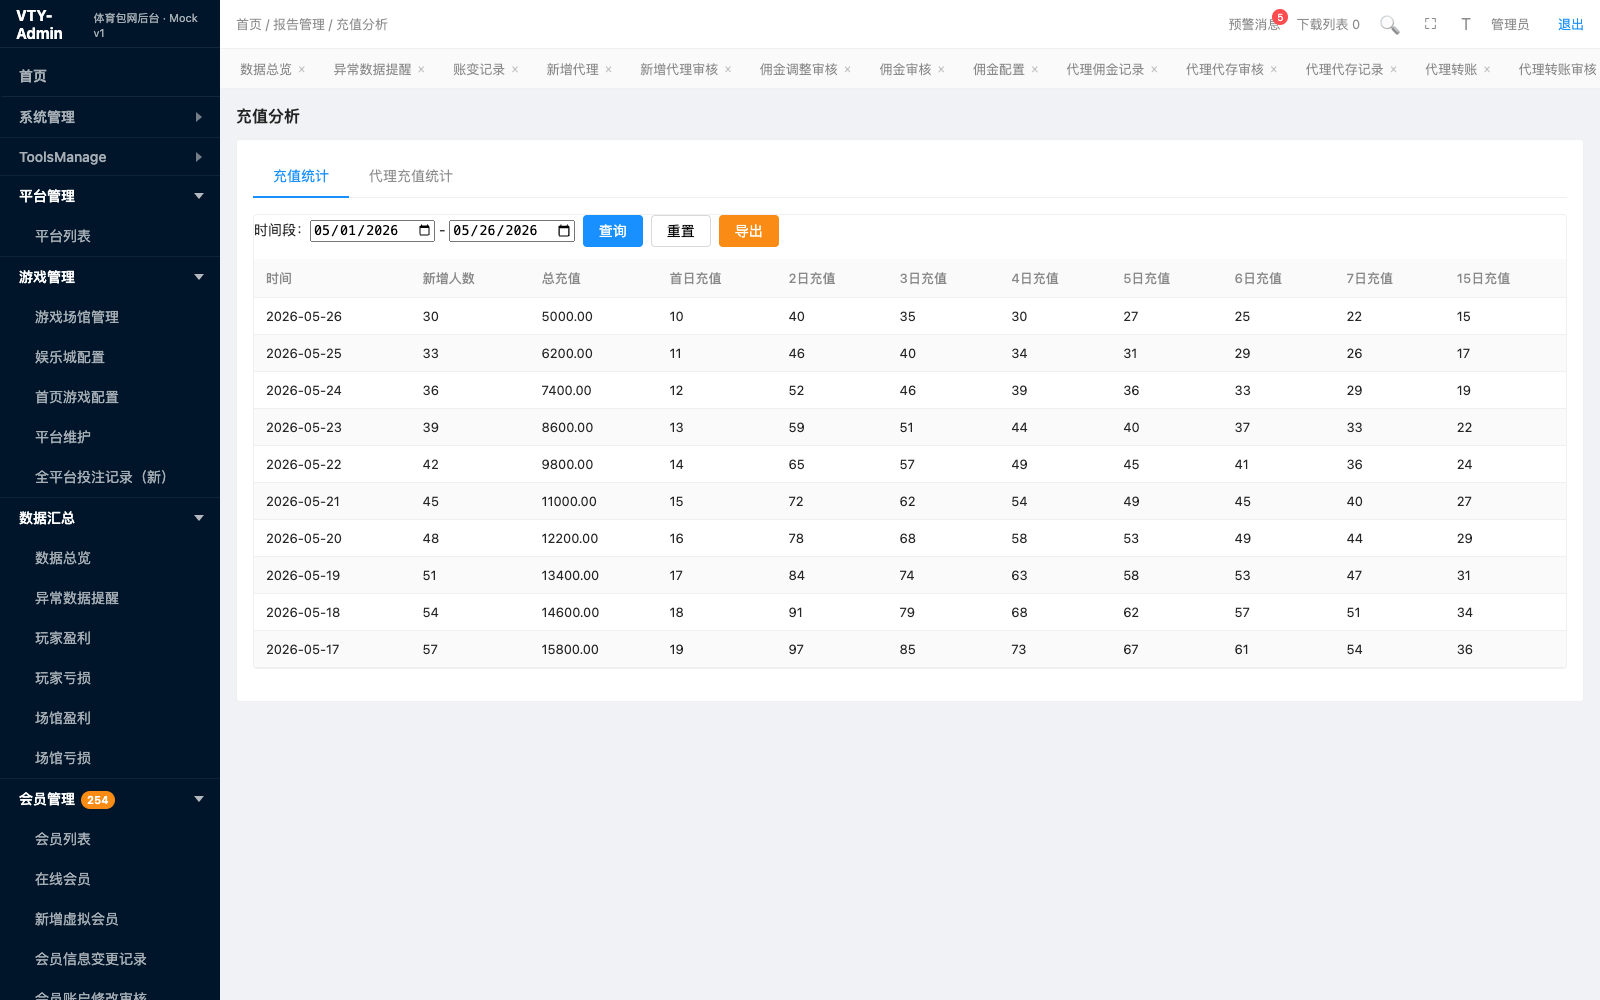Click the 退出 logout link
The height and width of the screenshot is (1000, 1600).
pyautogui.click(x=1571, y=25)
